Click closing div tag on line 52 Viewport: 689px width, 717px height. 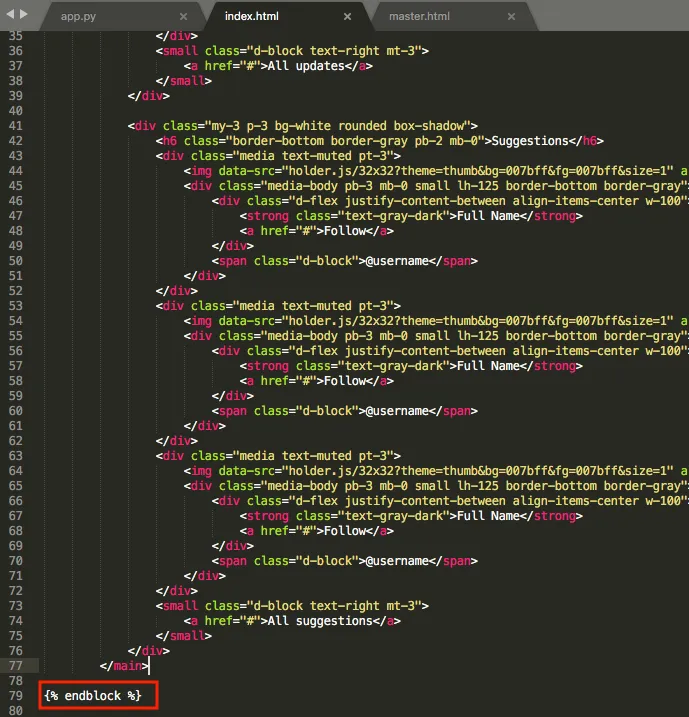(176, 291)
